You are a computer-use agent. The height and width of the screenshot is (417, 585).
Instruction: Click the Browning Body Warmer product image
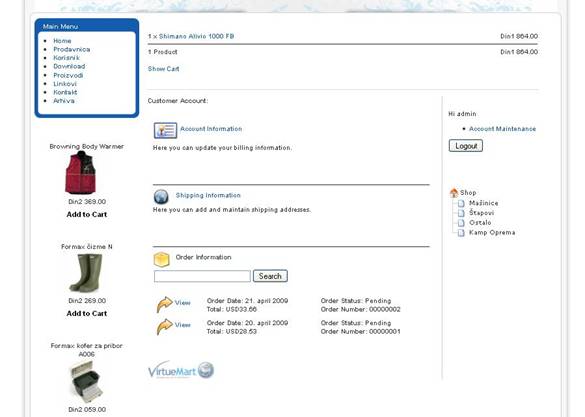point(80,173)
